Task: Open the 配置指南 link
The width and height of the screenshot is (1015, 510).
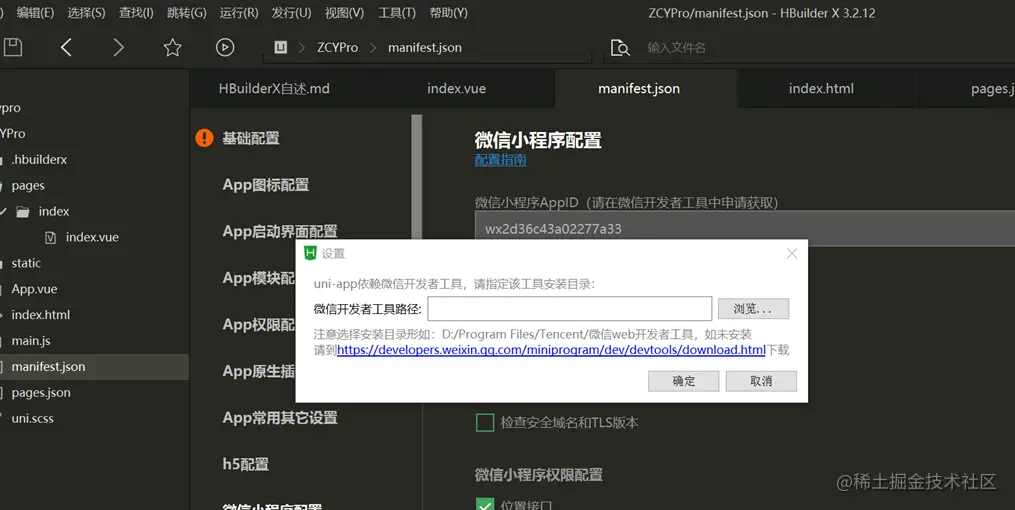Action: coord(500,160)
